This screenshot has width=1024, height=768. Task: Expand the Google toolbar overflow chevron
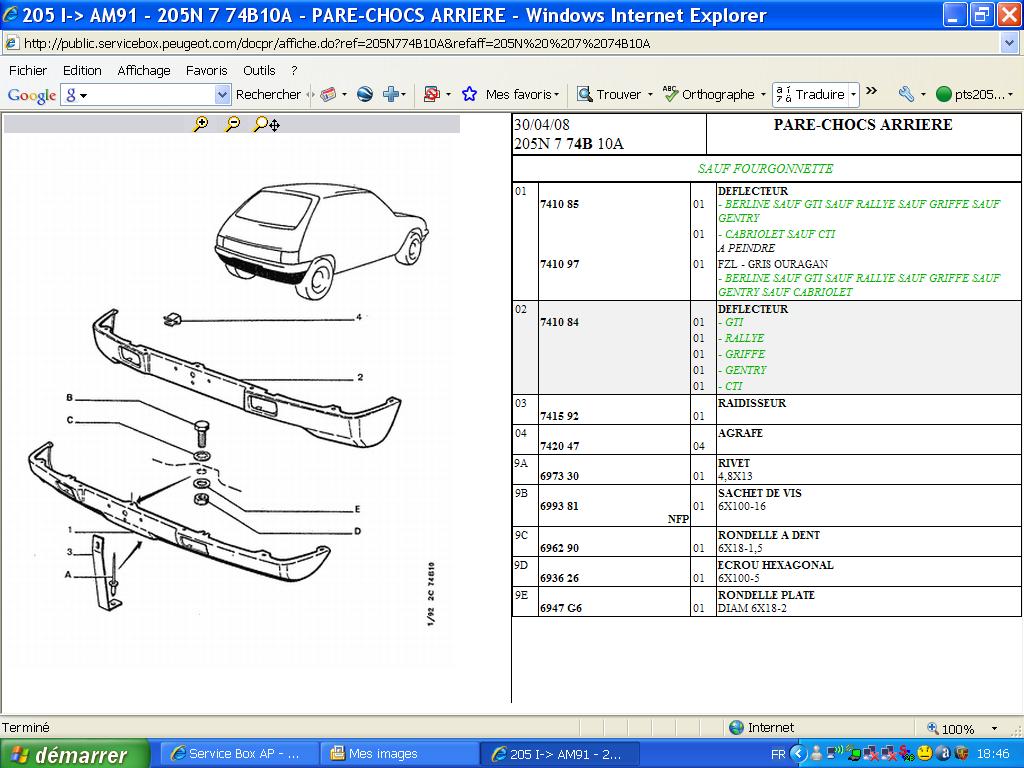(871, 91)
